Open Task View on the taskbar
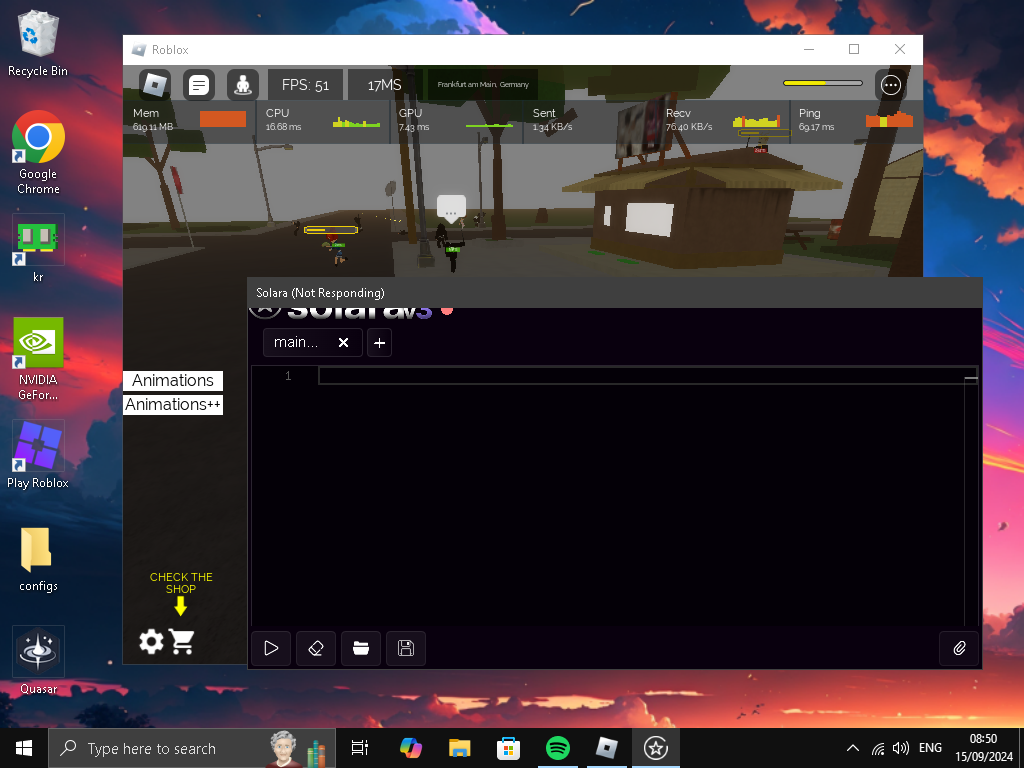The width and height of the screenshot is (1024, 768). [360, 748]
